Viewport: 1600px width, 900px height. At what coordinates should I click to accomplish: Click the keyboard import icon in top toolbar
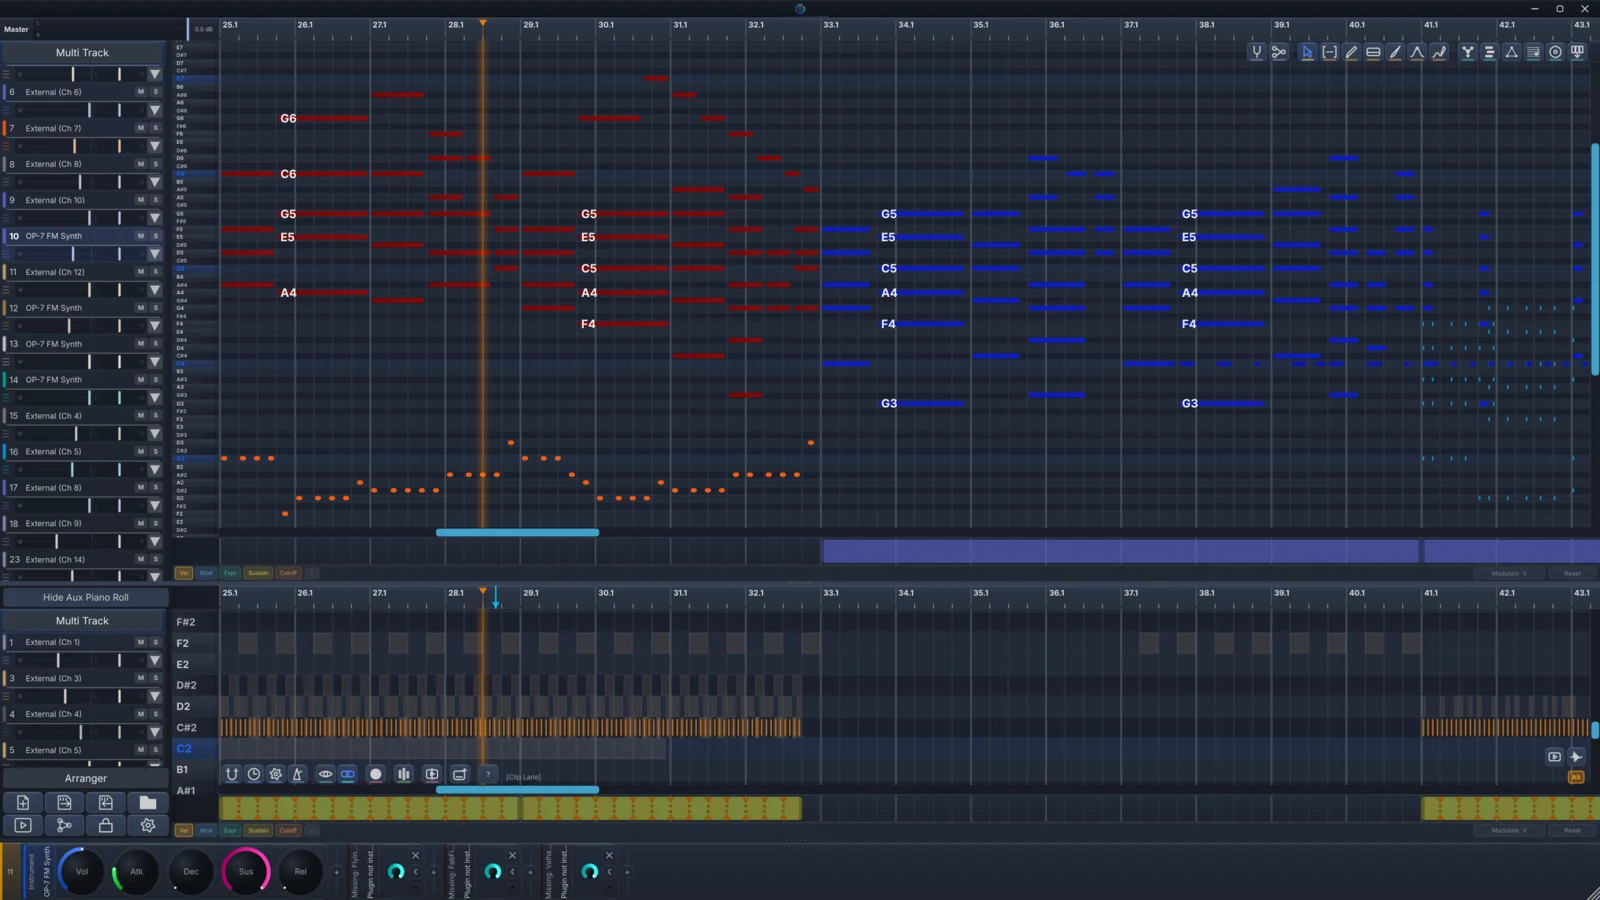[1577, 52]
